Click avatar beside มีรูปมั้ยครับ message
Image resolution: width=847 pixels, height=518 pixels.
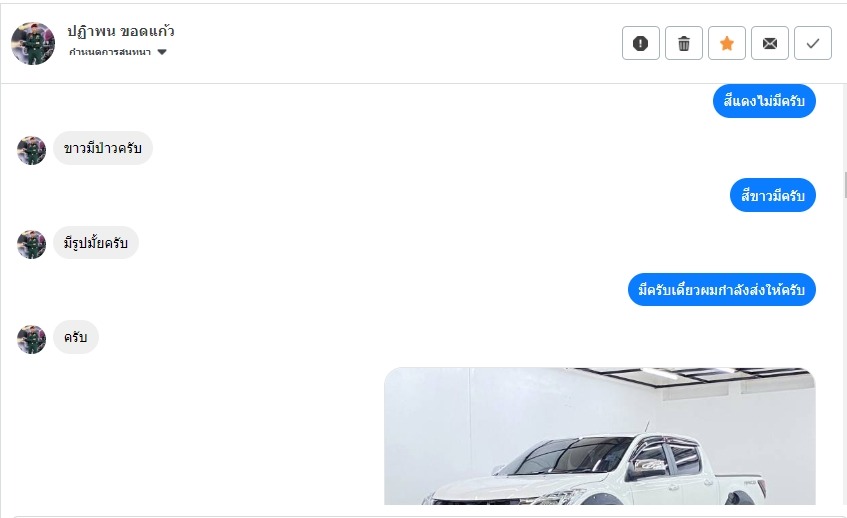[x=31, y=244]
